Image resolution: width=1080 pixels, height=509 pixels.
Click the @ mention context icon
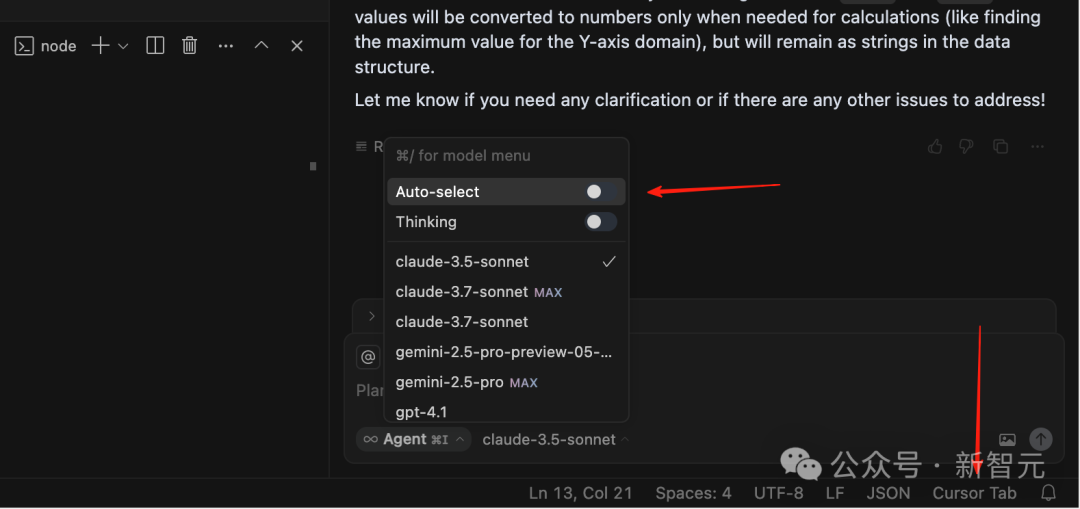click(368, 357)
